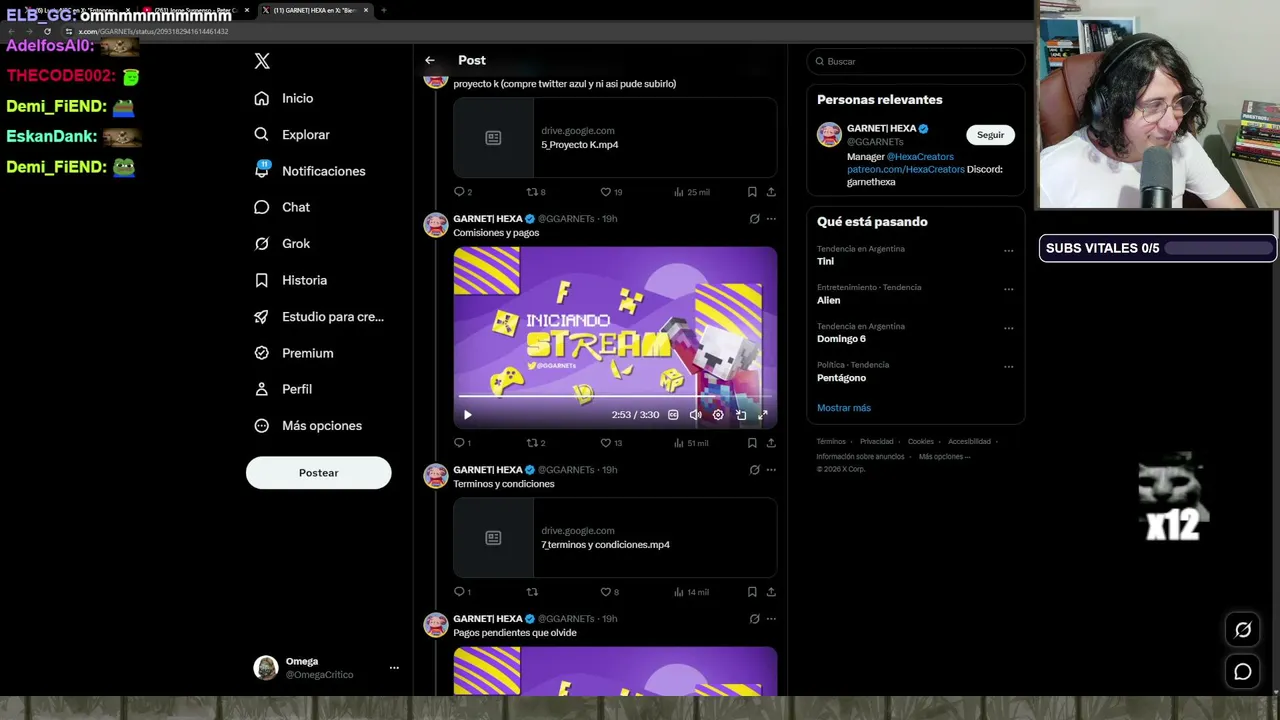Toggle video fullscreen mode
This screenshot has width=1280, height=720.
coord(763,414)
